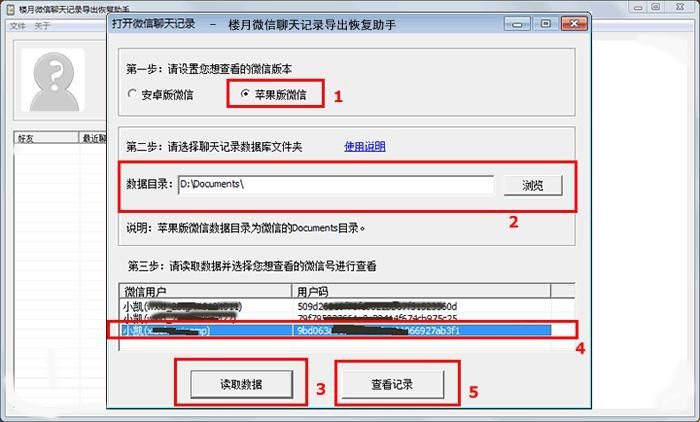
Task: Select the 小凯 row with code 509d2
Action: 337,306
